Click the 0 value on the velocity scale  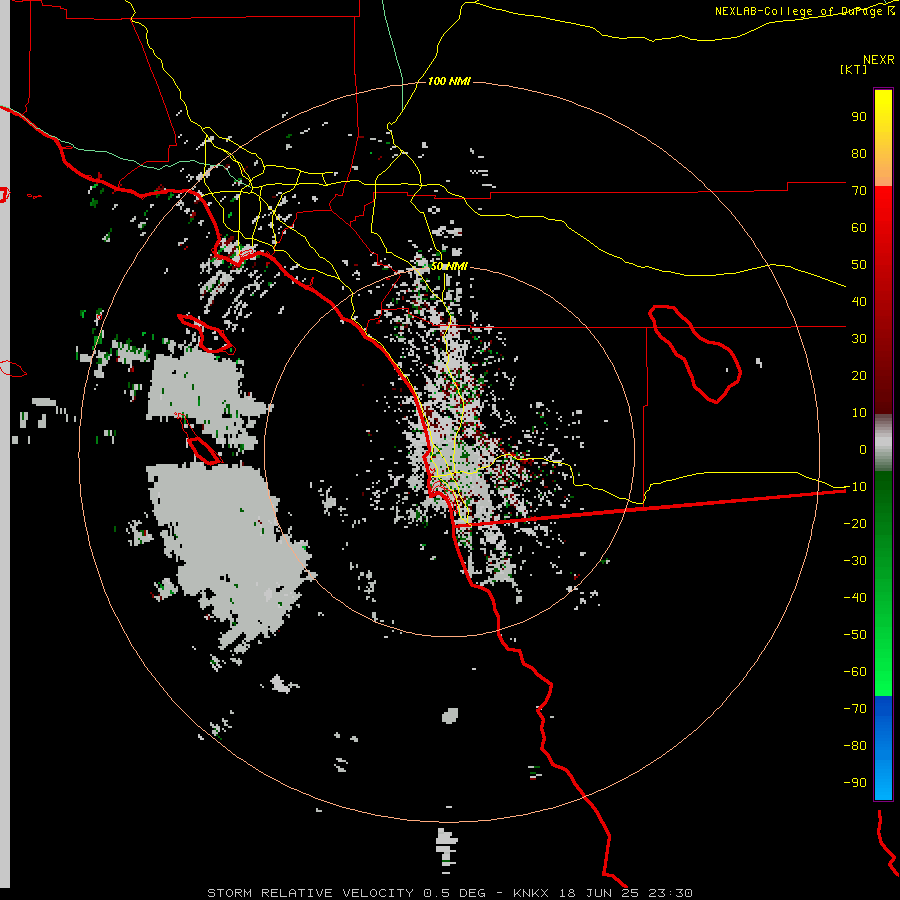863,450
